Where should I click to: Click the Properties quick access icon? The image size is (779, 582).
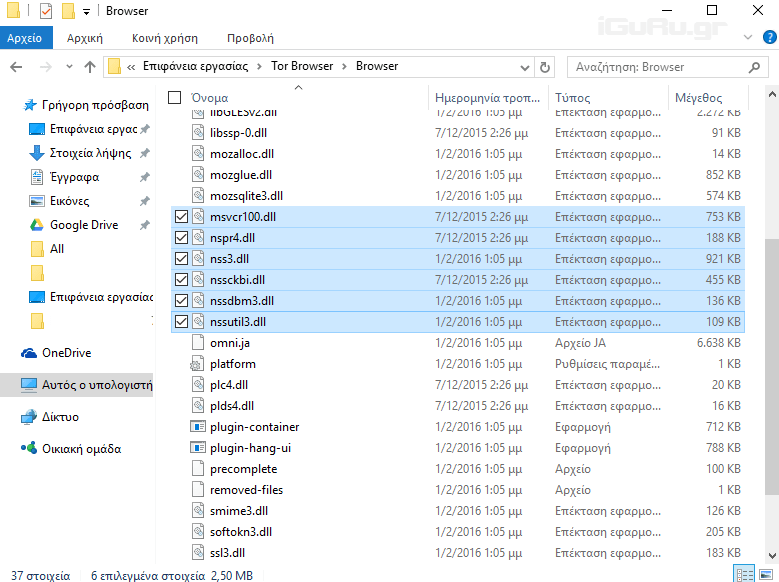point(46,10)
